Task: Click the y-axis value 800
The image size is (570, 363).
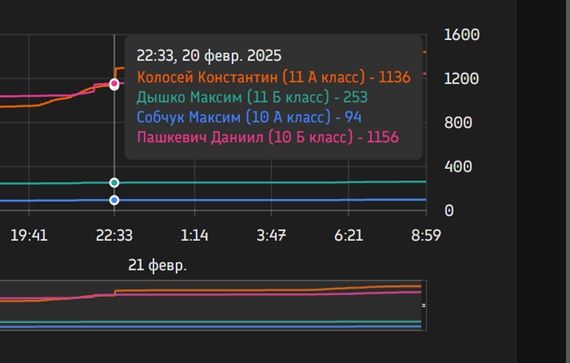Action: pyautogui.click(x=458, y=122)
